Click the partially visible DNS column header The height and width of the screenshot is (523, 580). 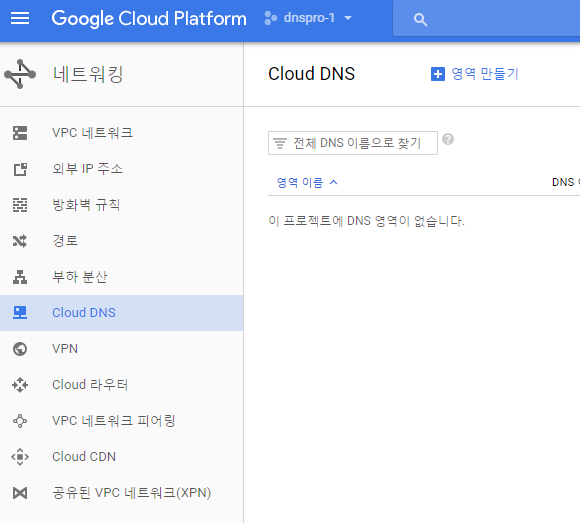[x=566, y=182]
